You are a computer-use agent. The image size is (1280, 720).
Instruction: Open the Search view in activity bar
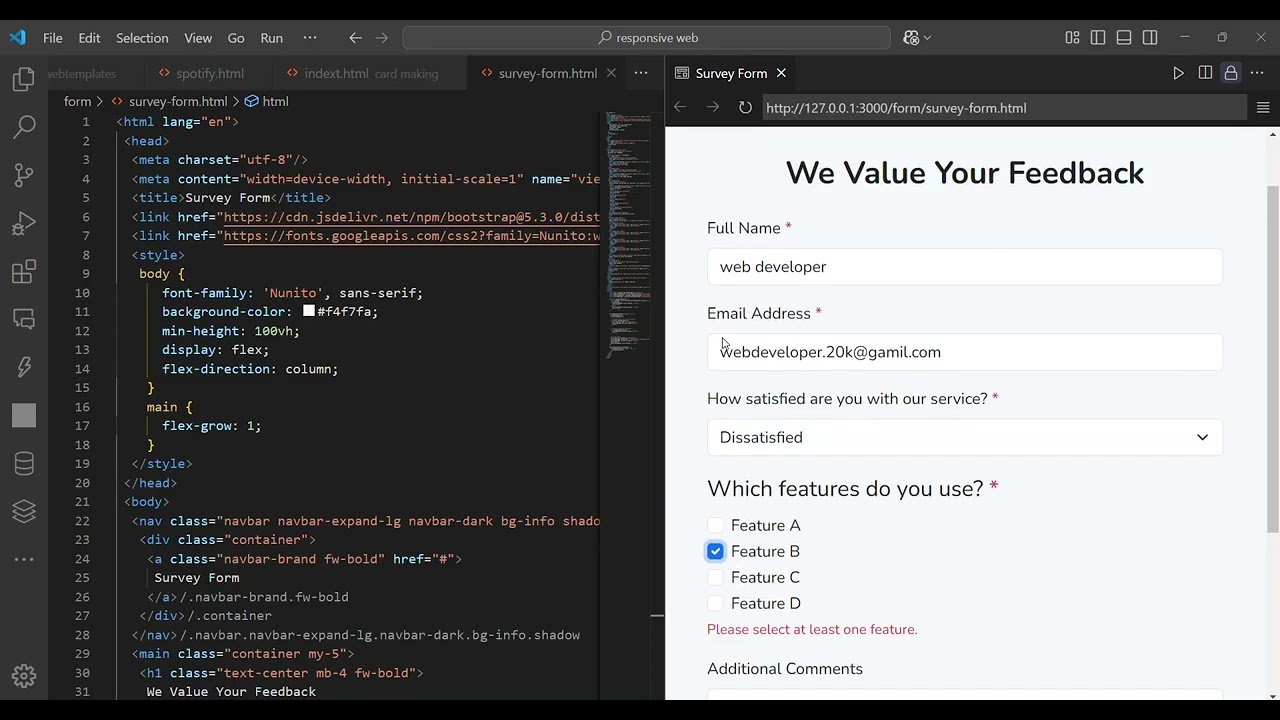24,127
